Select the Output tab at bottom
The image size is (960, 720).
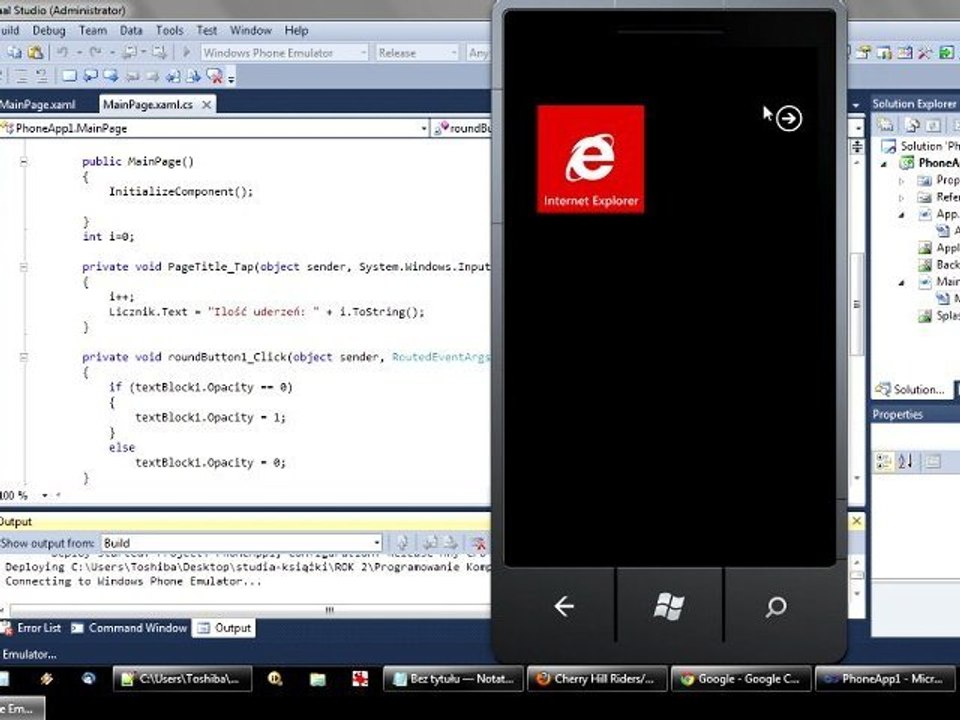click(x=224, y=628)
